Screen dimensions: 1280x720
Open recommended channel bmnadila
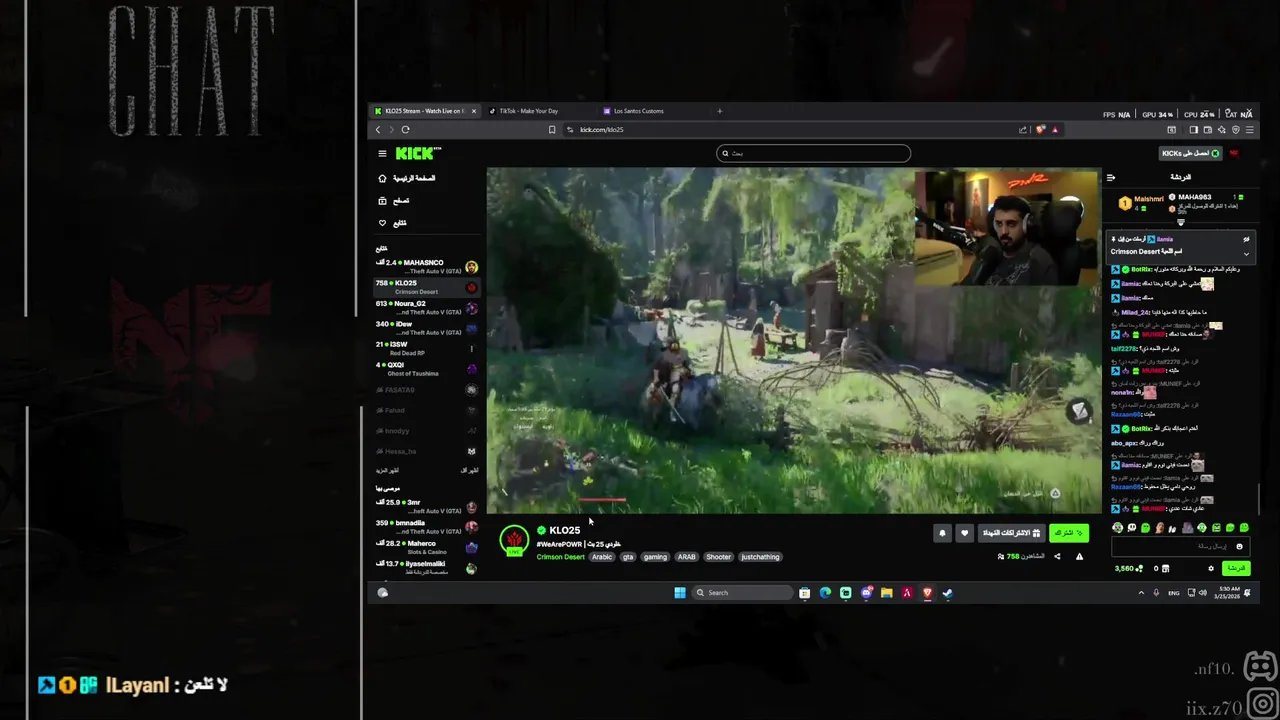pos(427,527)
